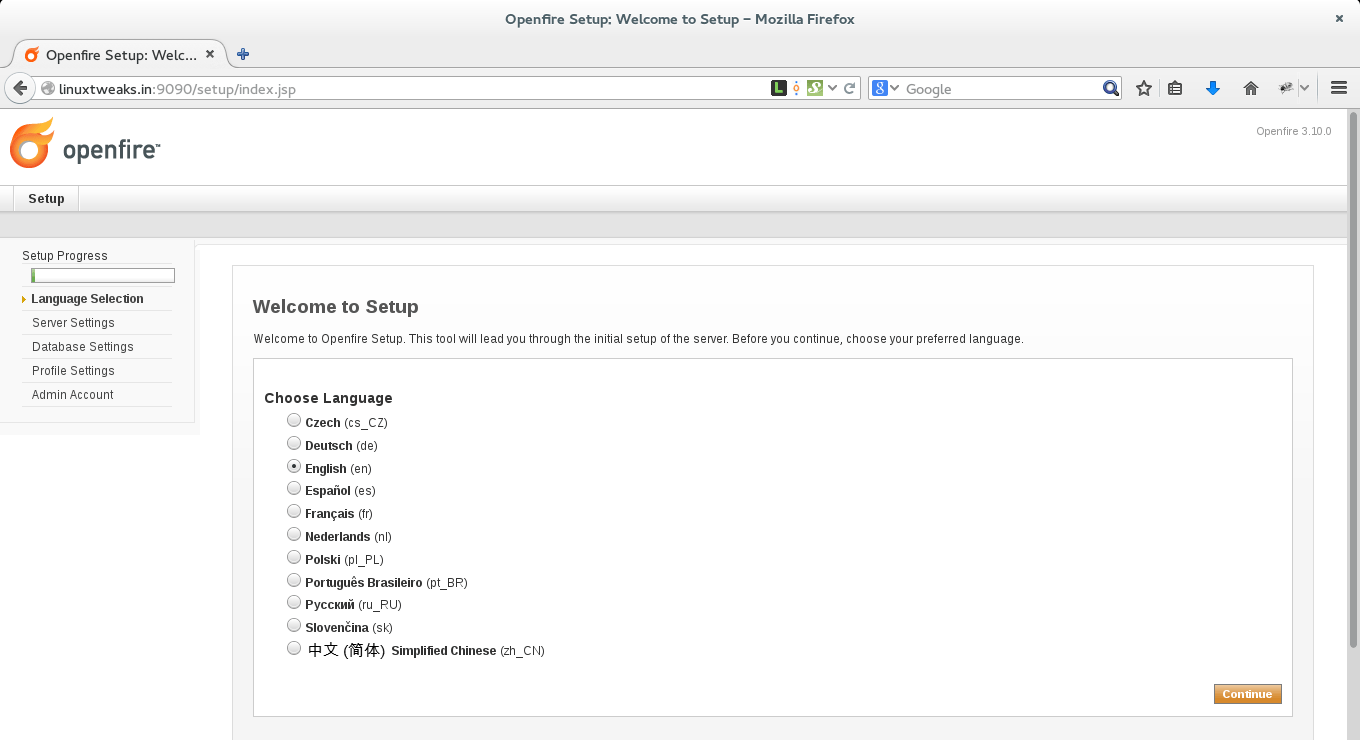Open Profile Settings in sidebar
This screenshot has width=1360, height=740.
73,371
